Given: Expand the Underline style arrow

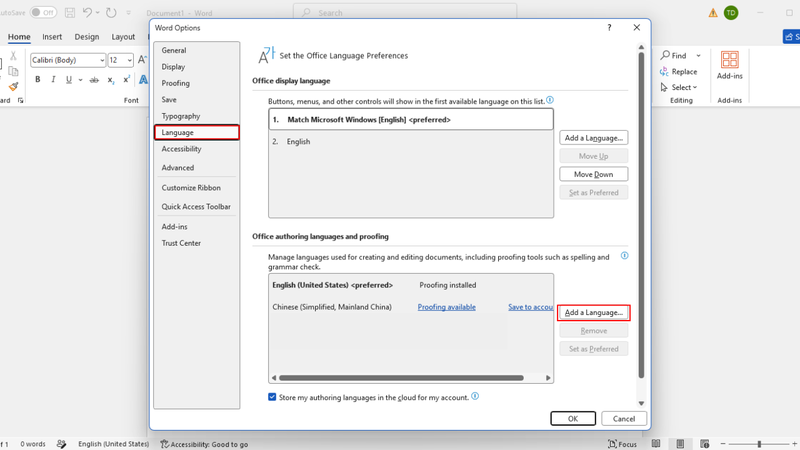Looking at the screenshot, I should 80,80.
